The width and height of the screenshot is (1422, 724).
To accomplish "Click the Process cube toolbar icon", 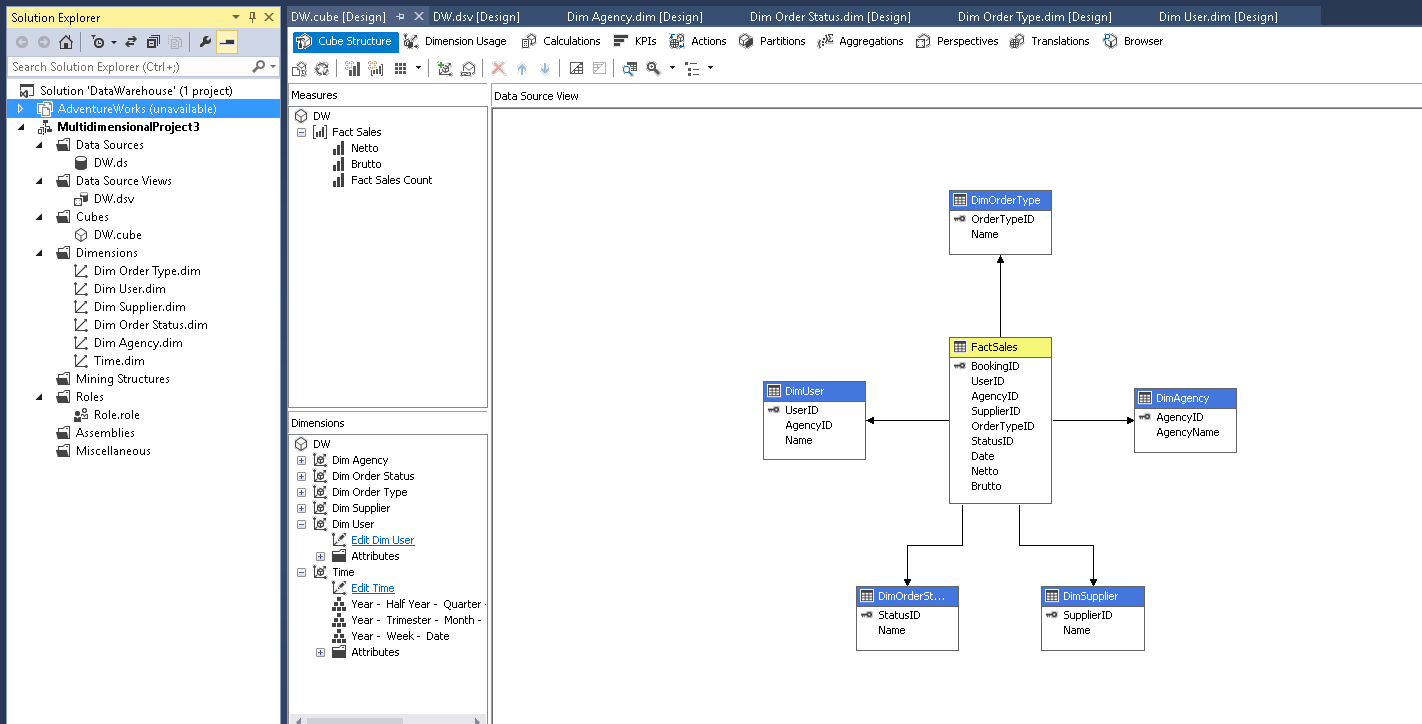I will pyautogui.click(x=300, y=68).
